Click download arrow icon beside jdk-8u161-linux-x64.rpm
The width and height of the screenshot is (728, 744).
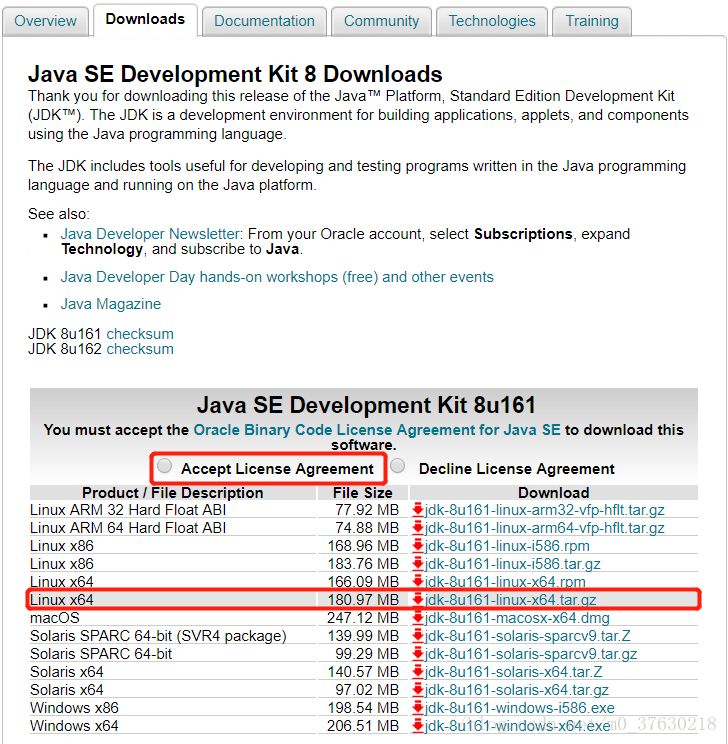point(418,582)
